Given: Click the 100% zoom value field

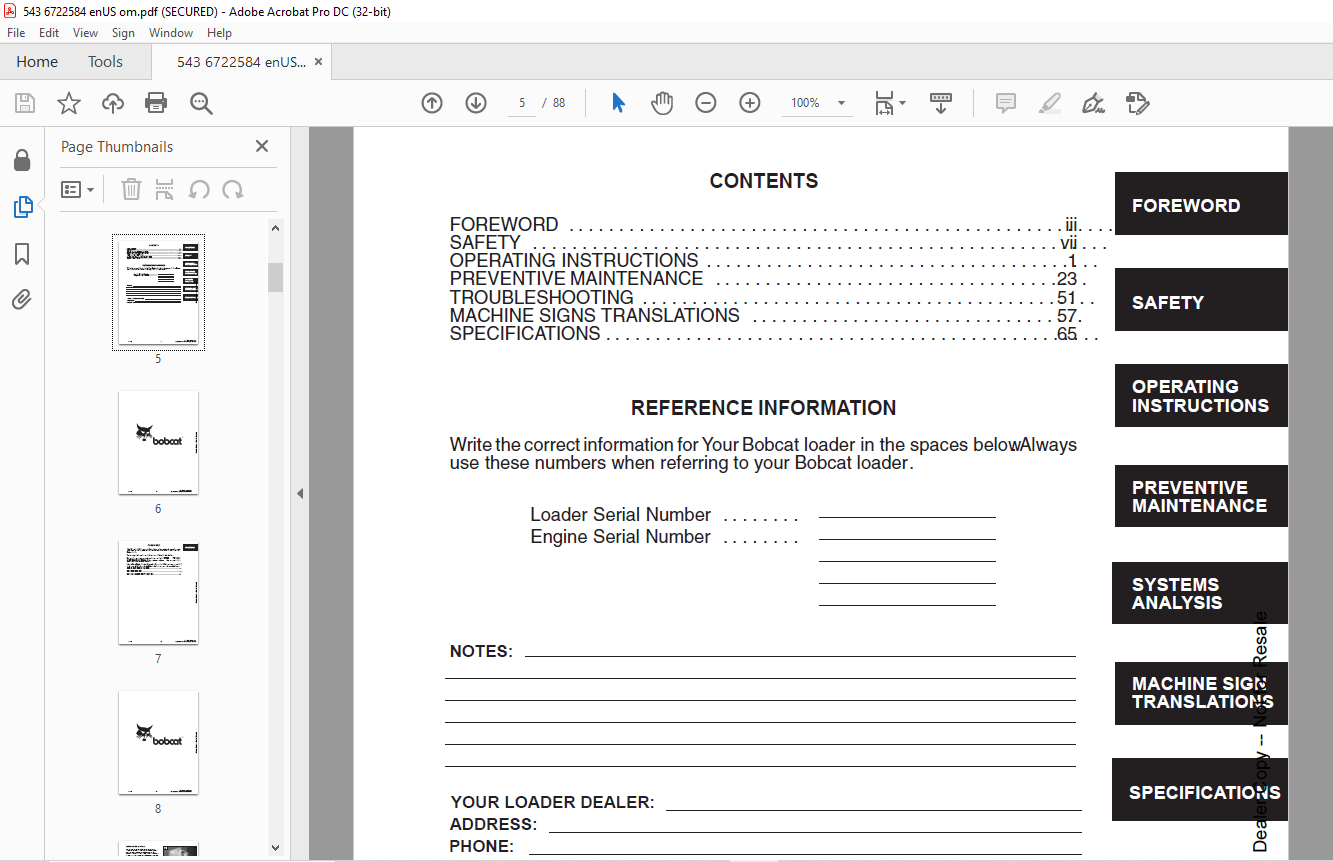Looking at the screenshot, I should point(805,103).
